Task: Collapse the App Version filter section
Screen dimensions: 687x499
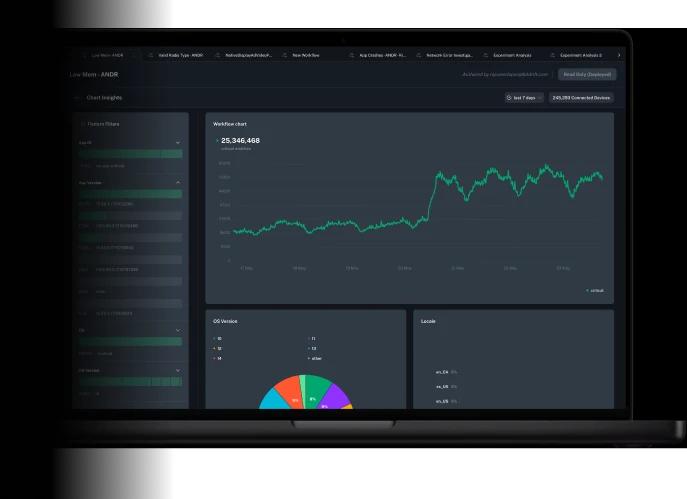Action: click(177, 183)
